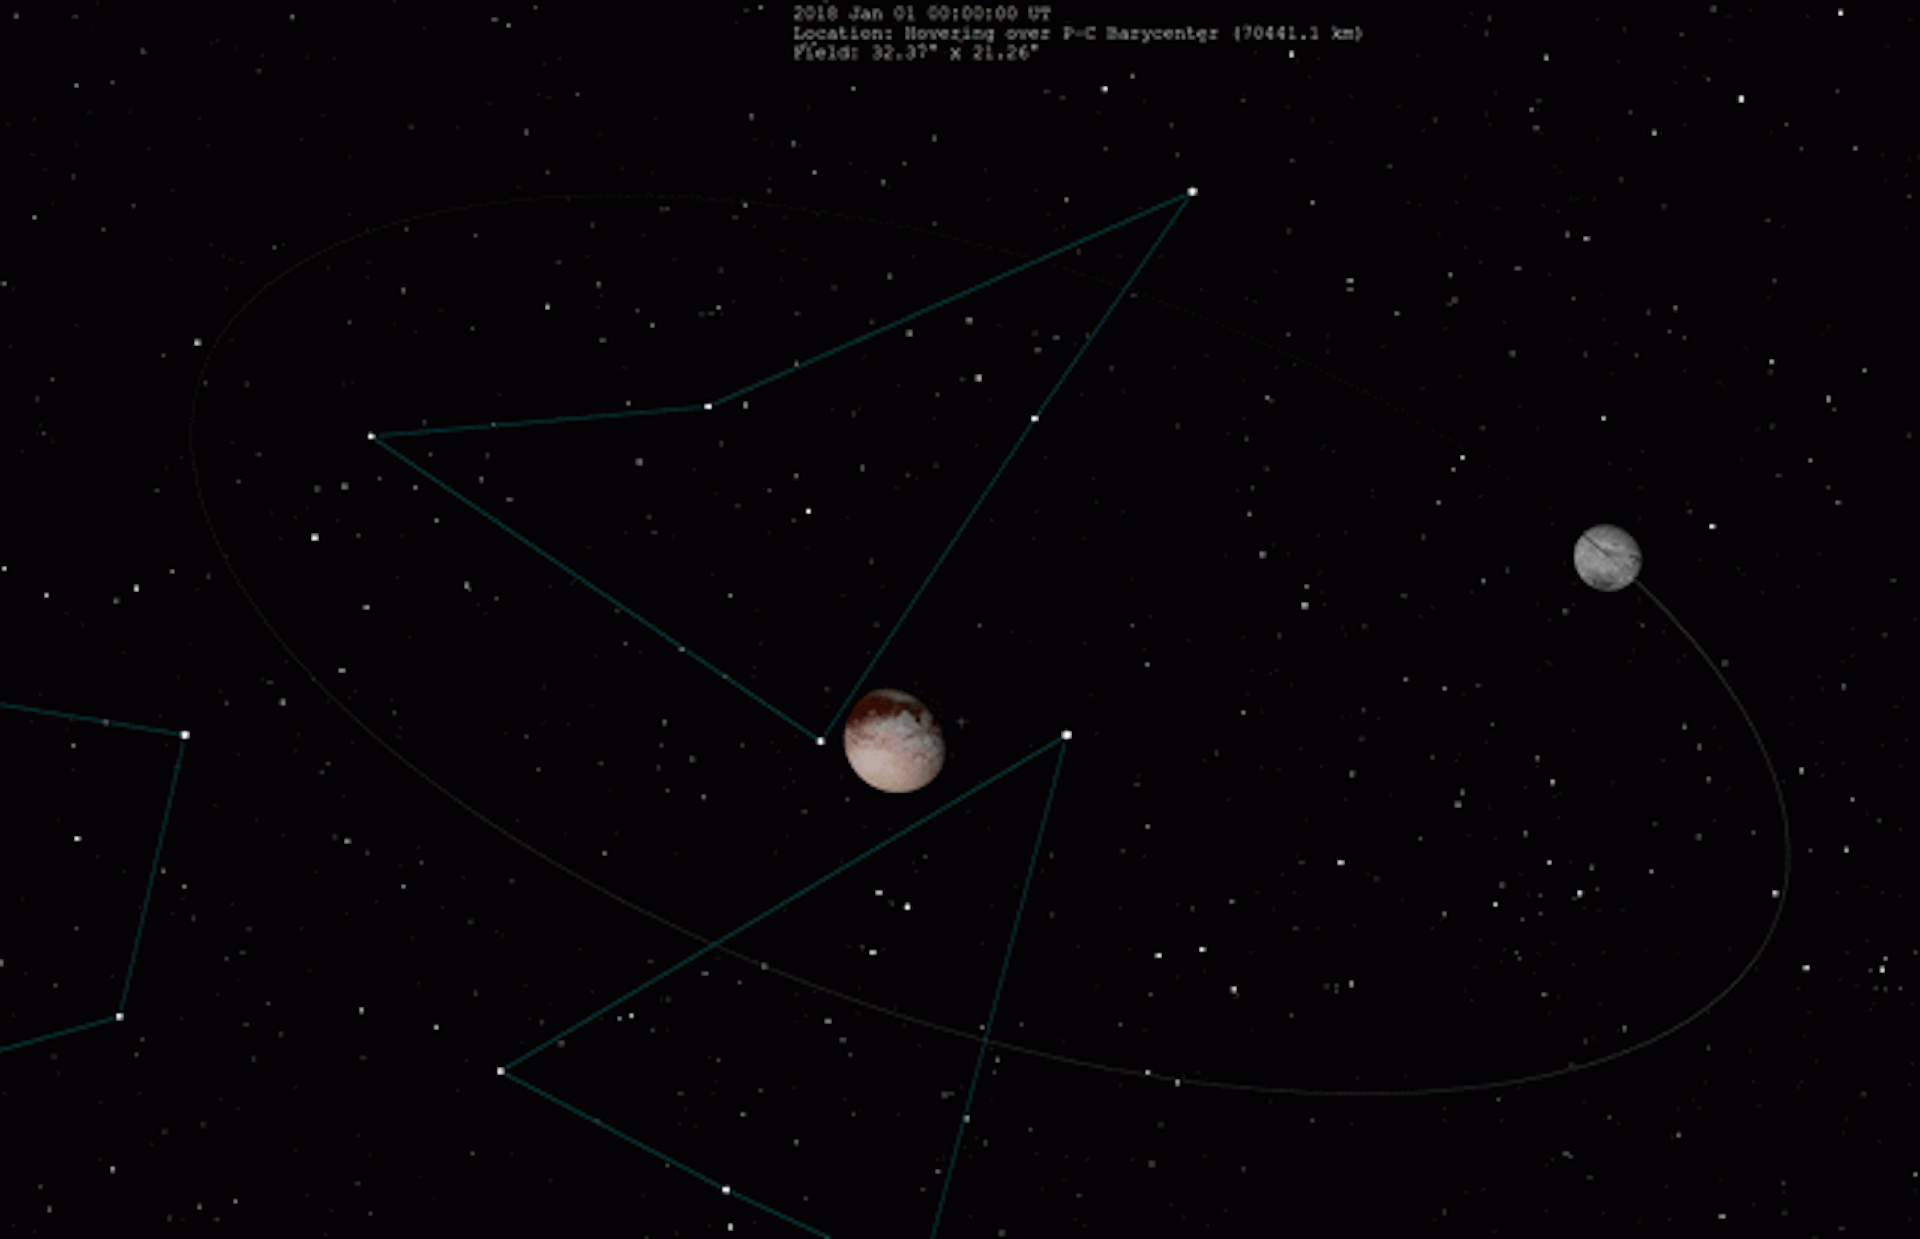Click the lower constellation's left vertex star
Screen dimensions: 1920x1239
pyautogui.click(x=501, y=1071)
